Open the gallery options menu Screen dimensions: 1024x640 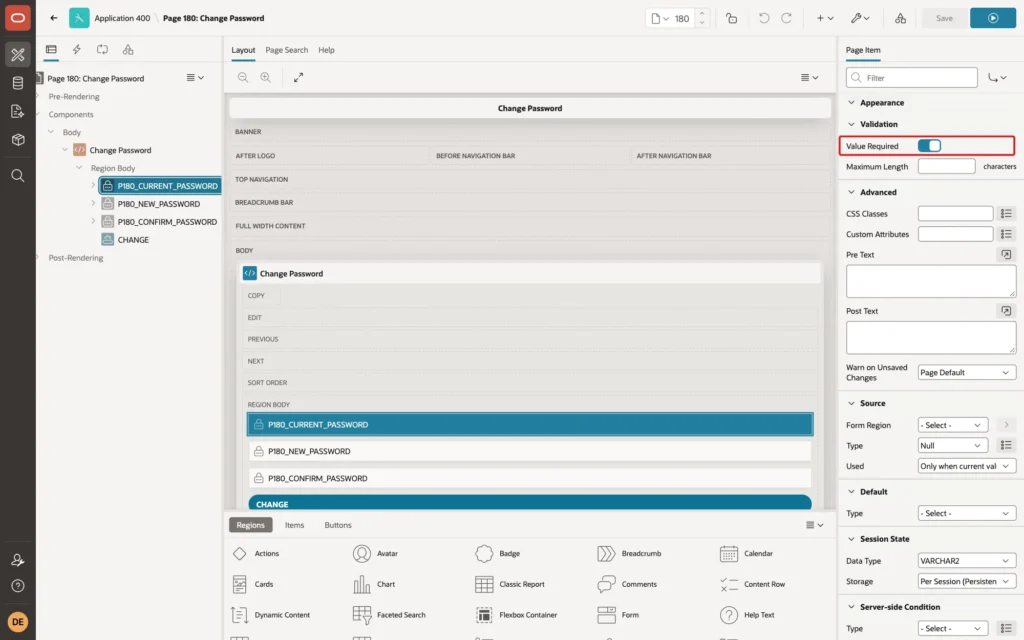tap(814, 525)
